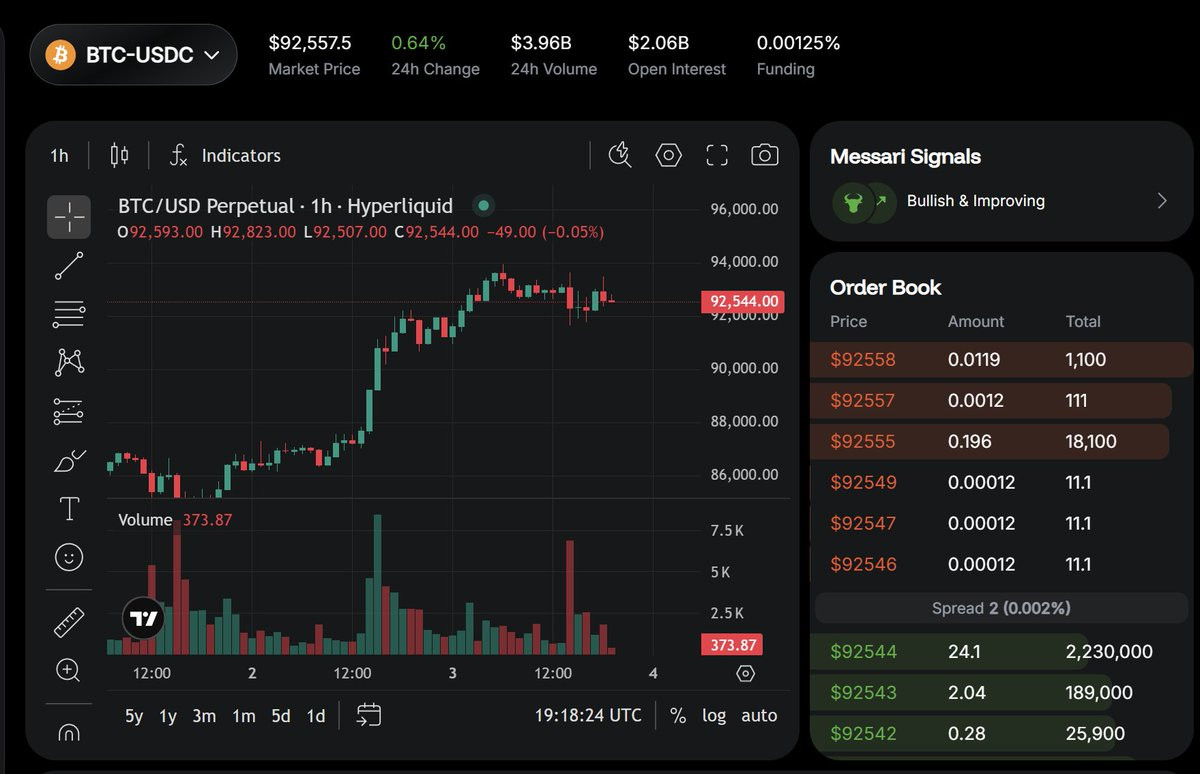
Task: Open the emoji icons tool
Action: (69, 557)
